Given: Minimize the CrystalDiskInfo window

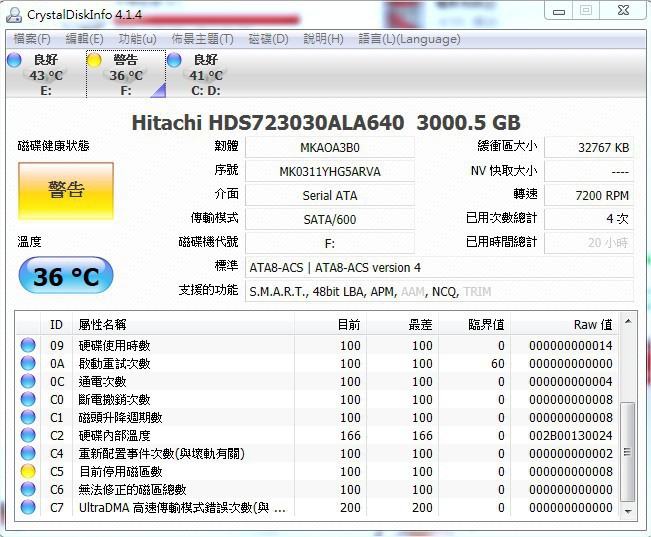Looking at the screenshot, I should (x=559, y=12).
